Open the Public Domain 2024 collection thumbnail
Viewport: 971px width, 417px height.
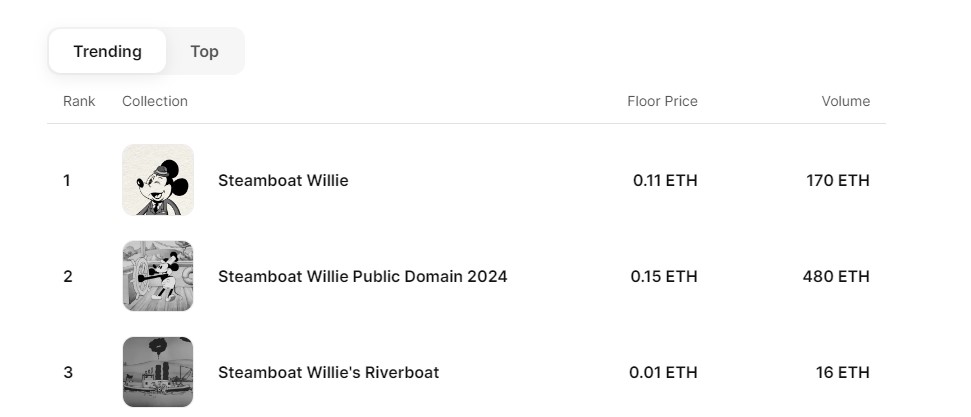coord(158,276)
